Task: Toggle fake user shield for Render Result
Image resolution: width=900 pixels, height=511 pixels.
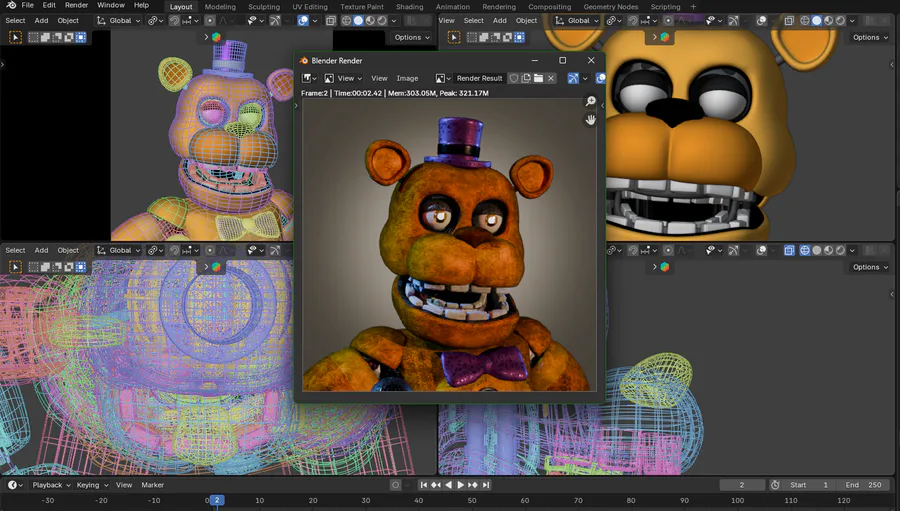Action: coord(514,78)
